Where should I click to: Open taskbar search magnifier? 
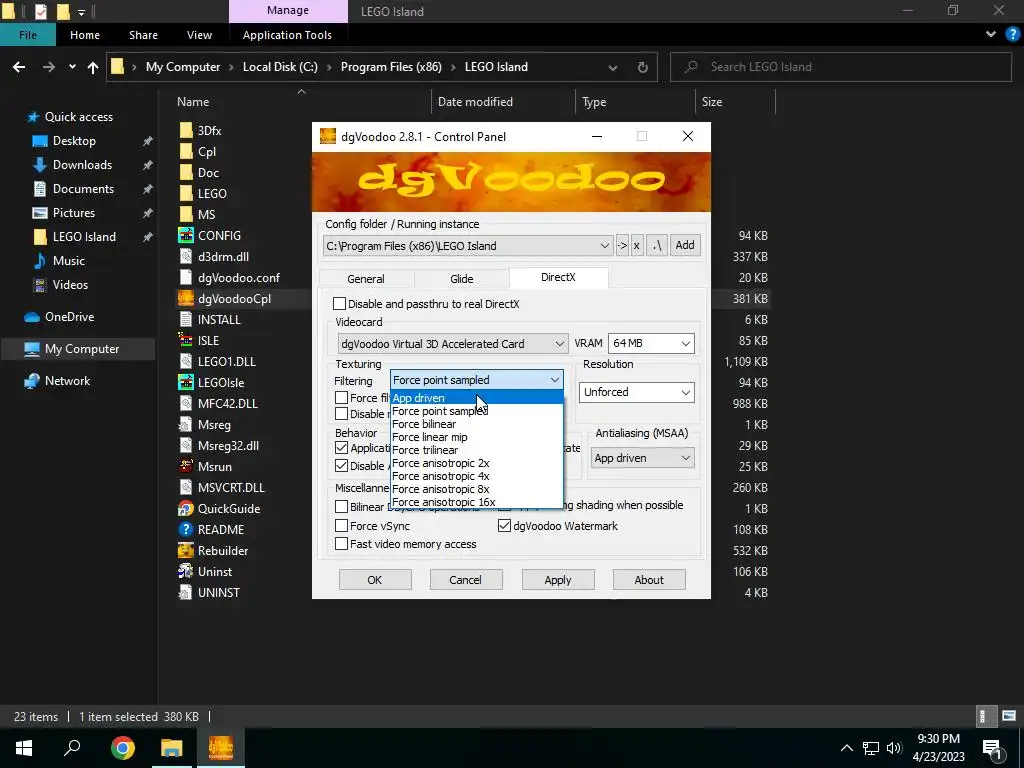point(72,748)
